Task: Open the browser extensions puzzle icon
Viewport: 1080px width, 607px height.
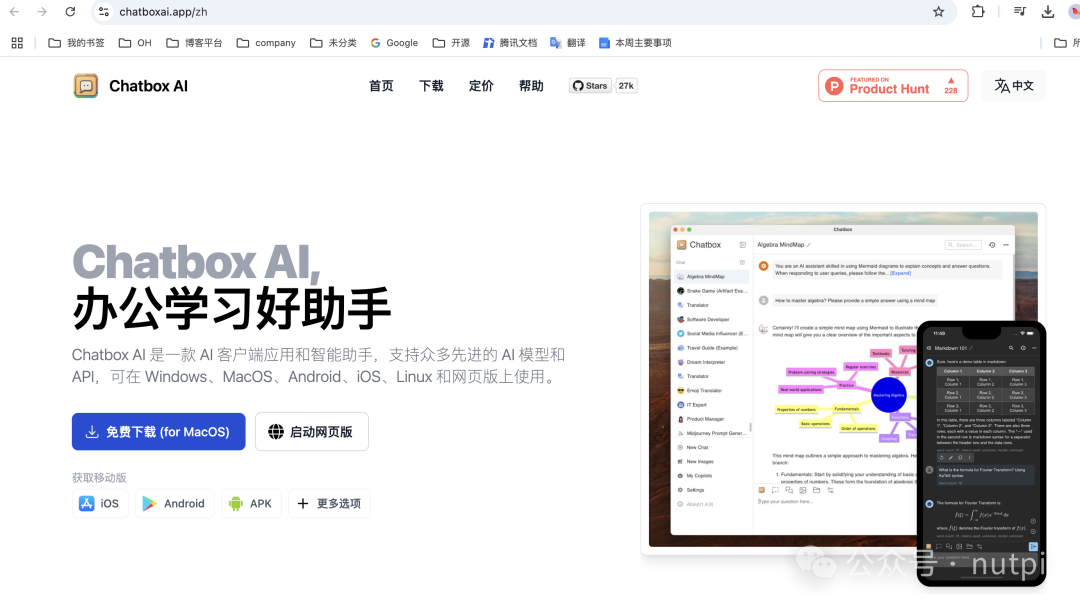Action: pos(978,12)
